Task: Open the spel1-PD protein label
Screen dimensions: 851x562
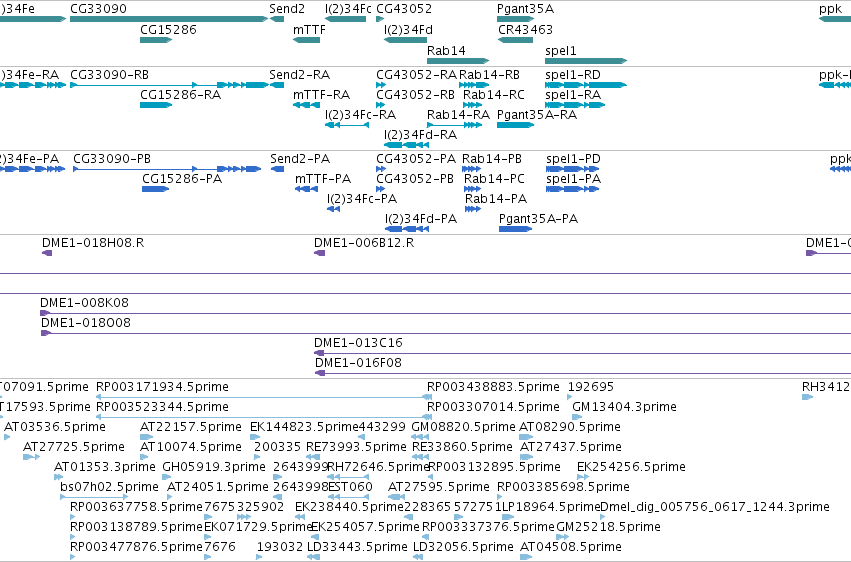Action: tap(573, 159)
